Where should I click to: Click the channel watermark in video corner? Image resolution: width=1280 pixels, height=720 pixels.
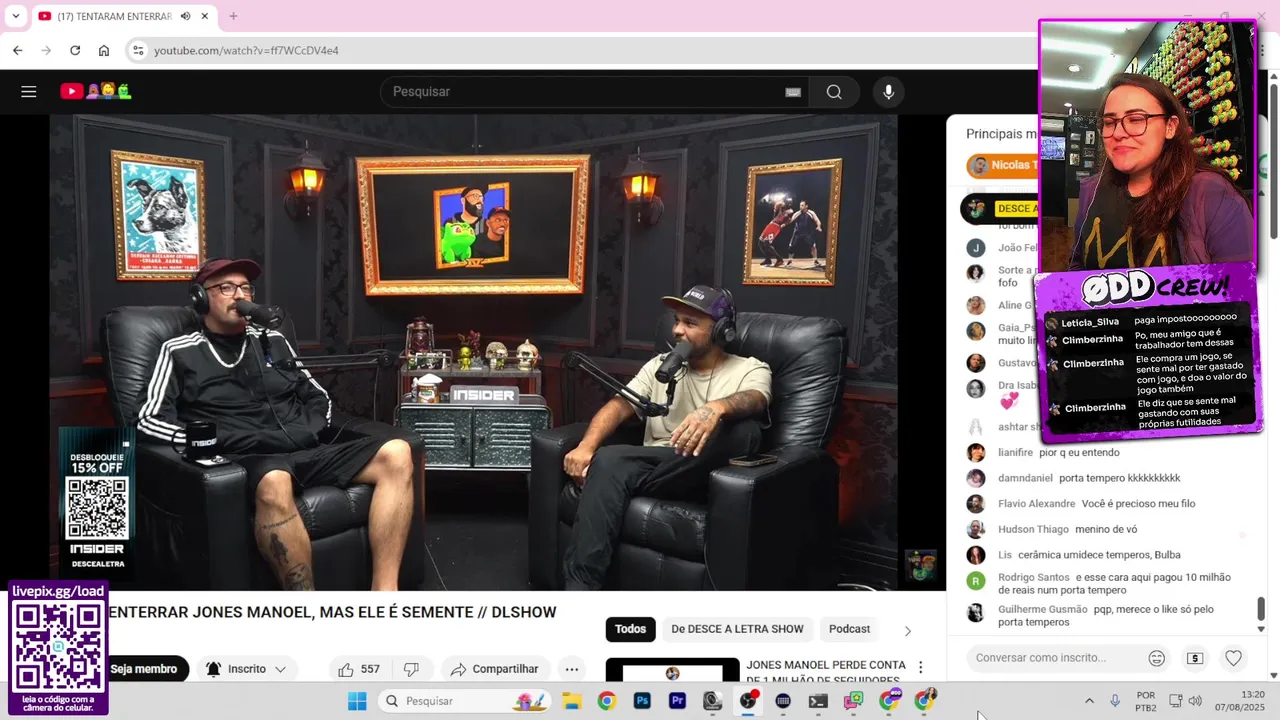(x=920, y=565)
